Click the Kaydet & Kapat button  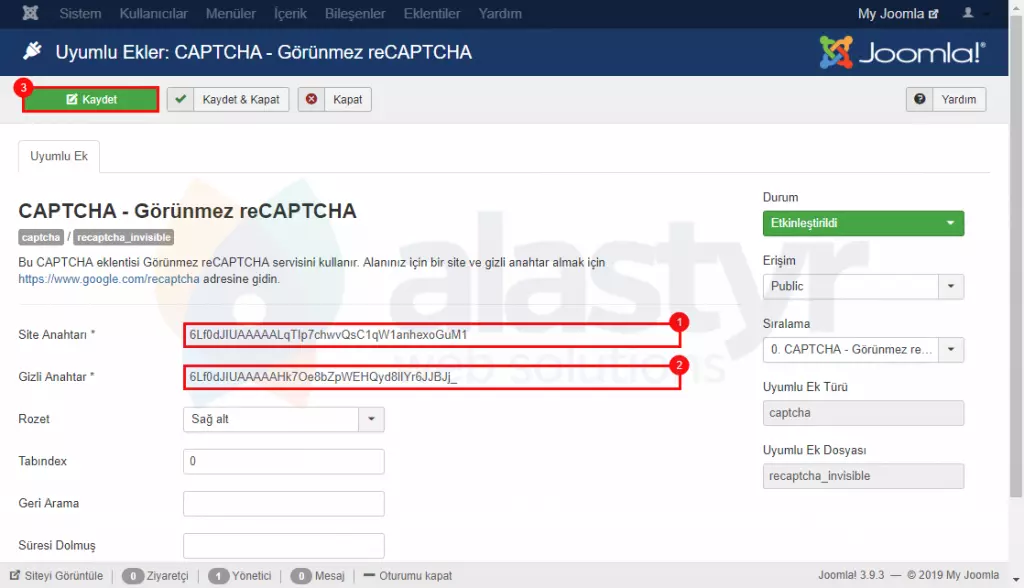(228, 99)
